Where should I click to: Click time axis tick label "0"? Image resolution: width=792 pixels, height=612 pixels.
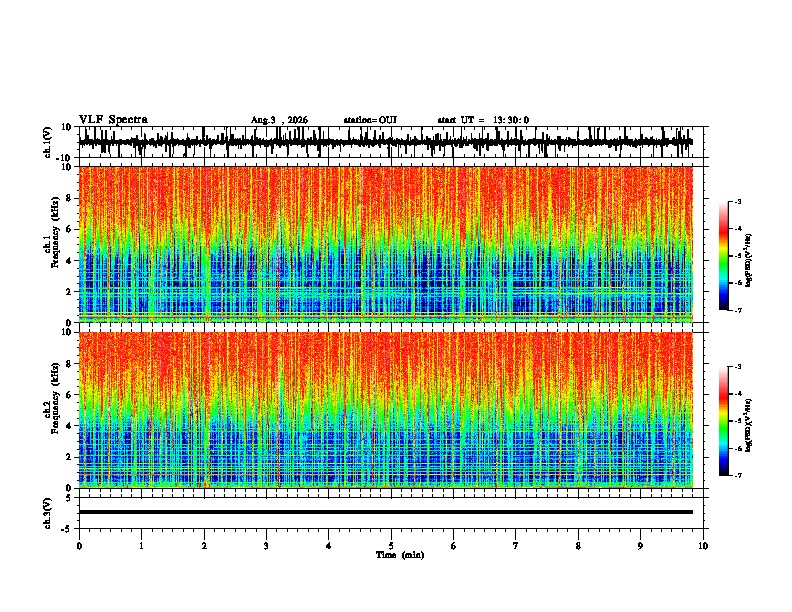[79, 546]
